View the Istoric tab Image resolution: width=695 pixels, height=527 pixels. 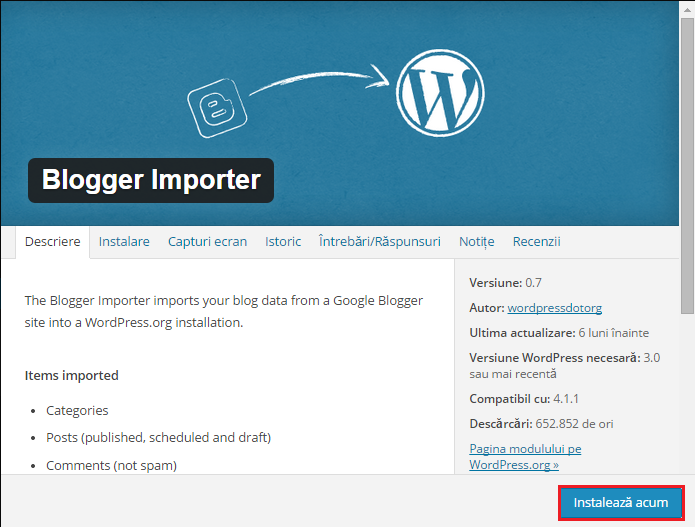point(283,242)
